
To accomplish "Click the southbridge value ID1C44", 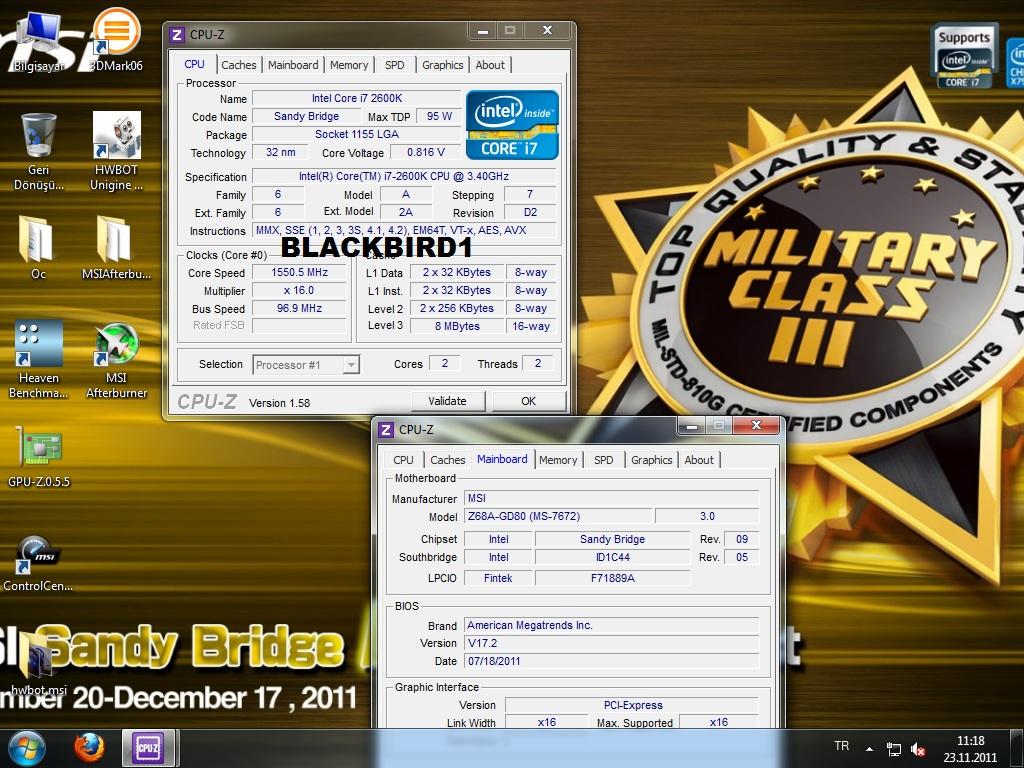I will coord(613,557).
